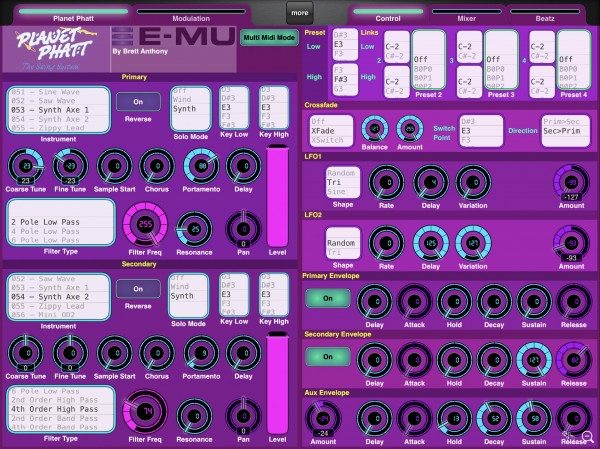The image size is (600, 449).
Task: Switch to the Planet Phatt tab
Action: click(x=73, y=15)
